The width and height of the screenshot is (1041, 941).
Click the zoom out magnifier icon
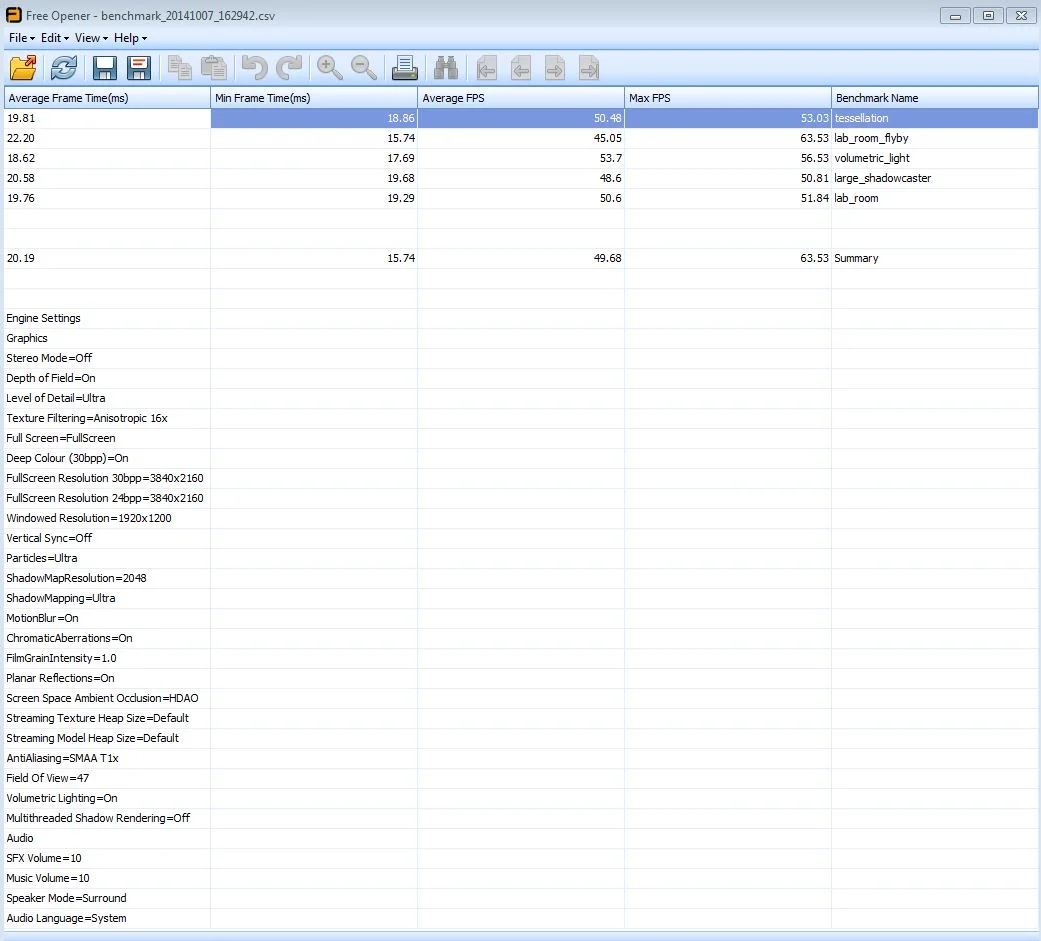point(364,68)
